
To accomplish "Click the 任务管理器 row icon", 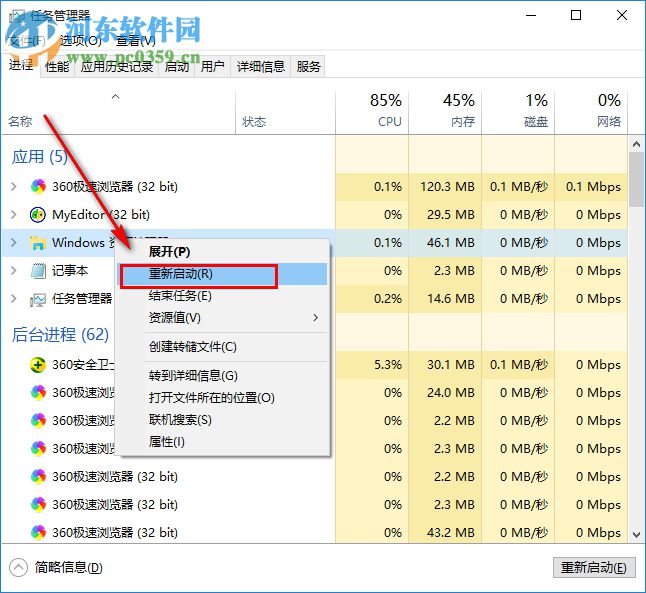I will (38, 299).
